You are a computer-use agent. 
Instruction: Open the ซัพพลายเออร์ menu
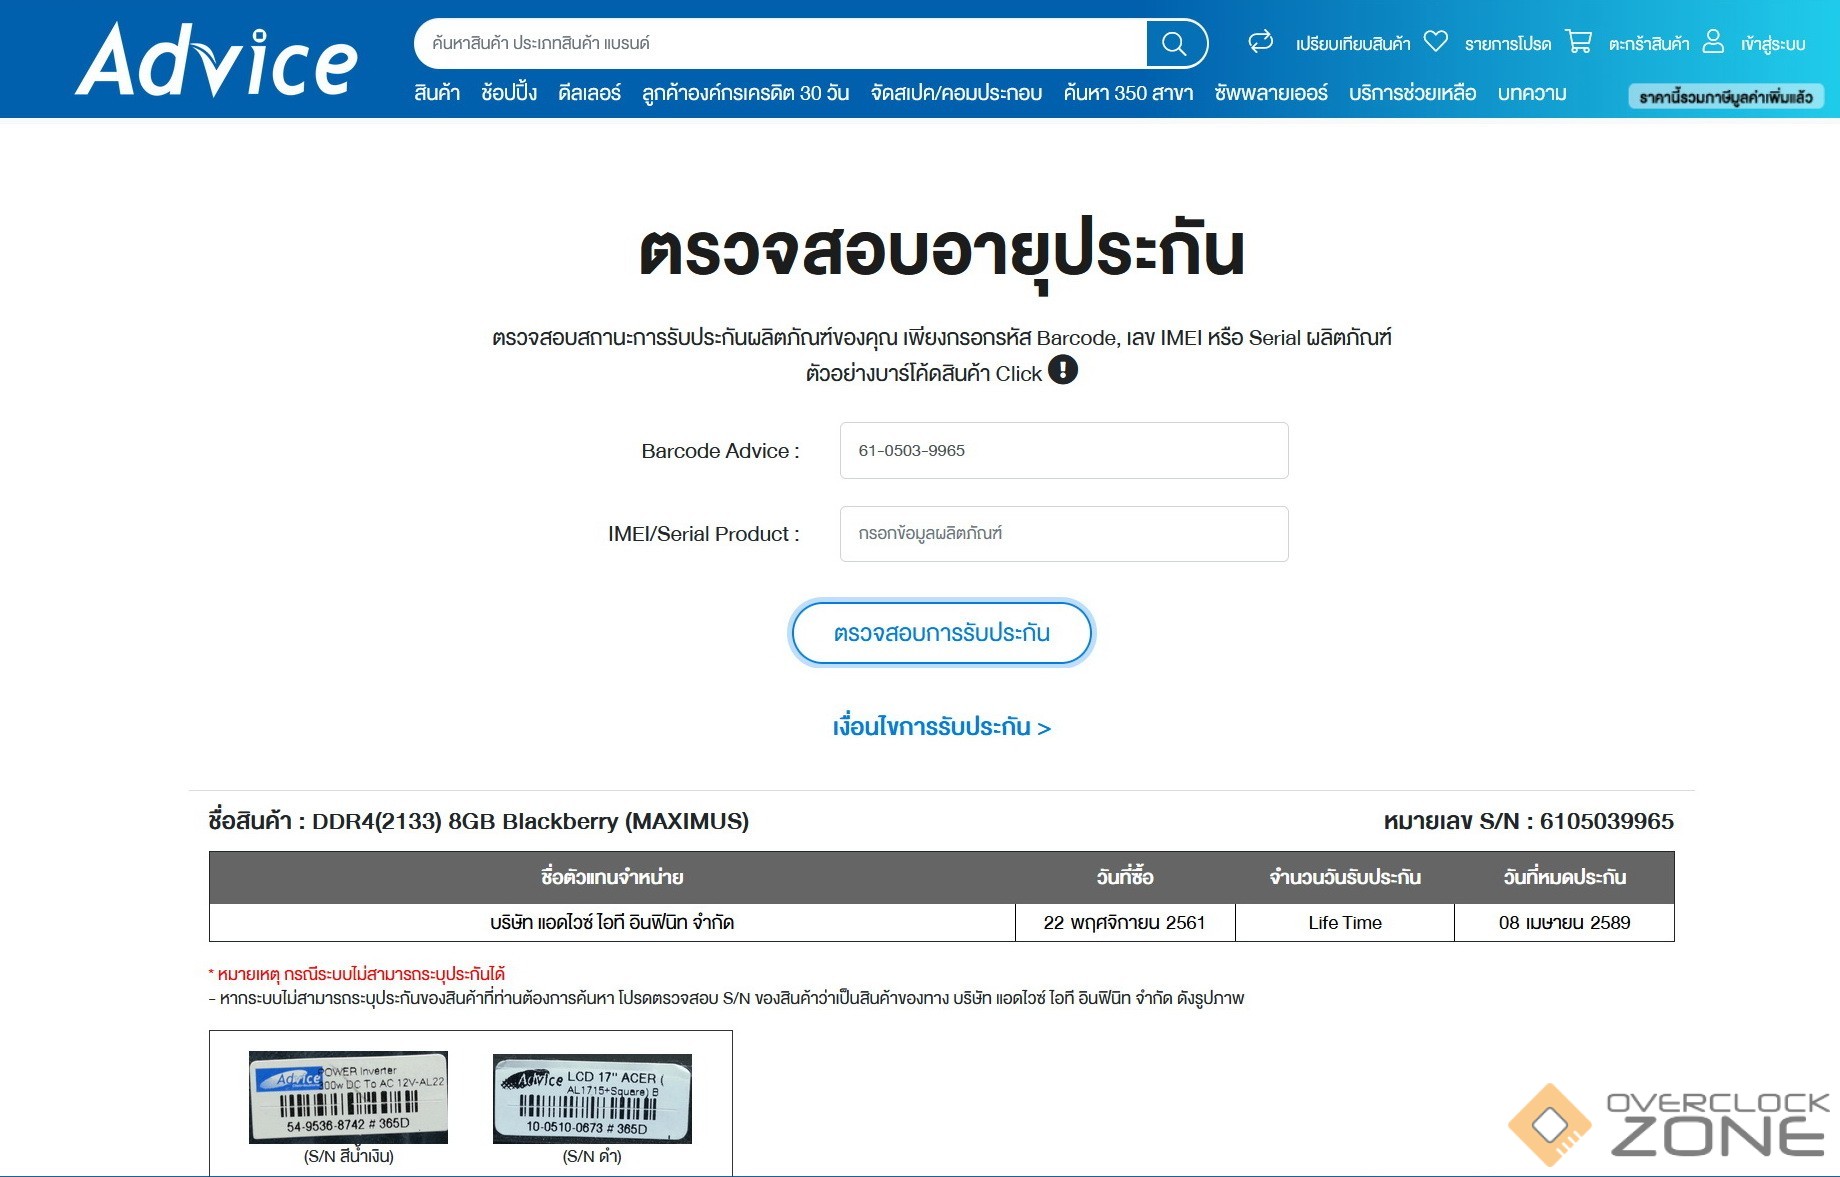pos(1271,93)
